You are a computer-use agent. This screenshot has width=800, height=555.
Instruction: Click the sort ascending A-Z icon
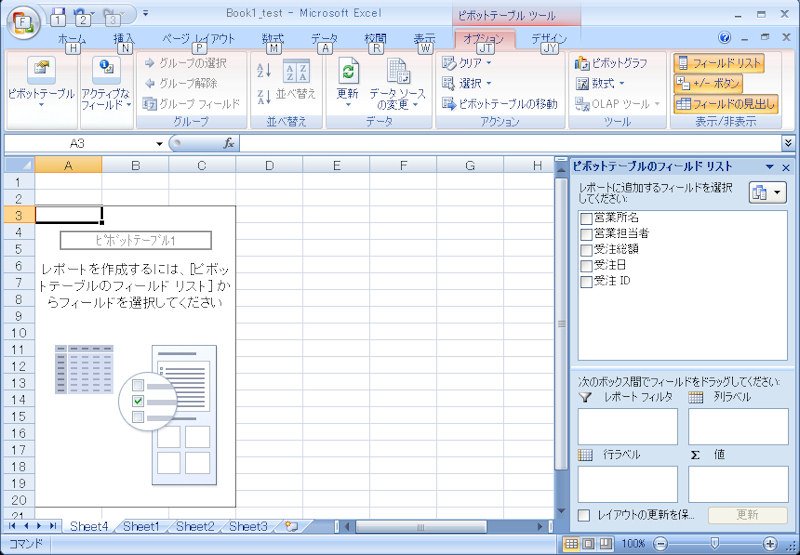(x=264, y=70)
